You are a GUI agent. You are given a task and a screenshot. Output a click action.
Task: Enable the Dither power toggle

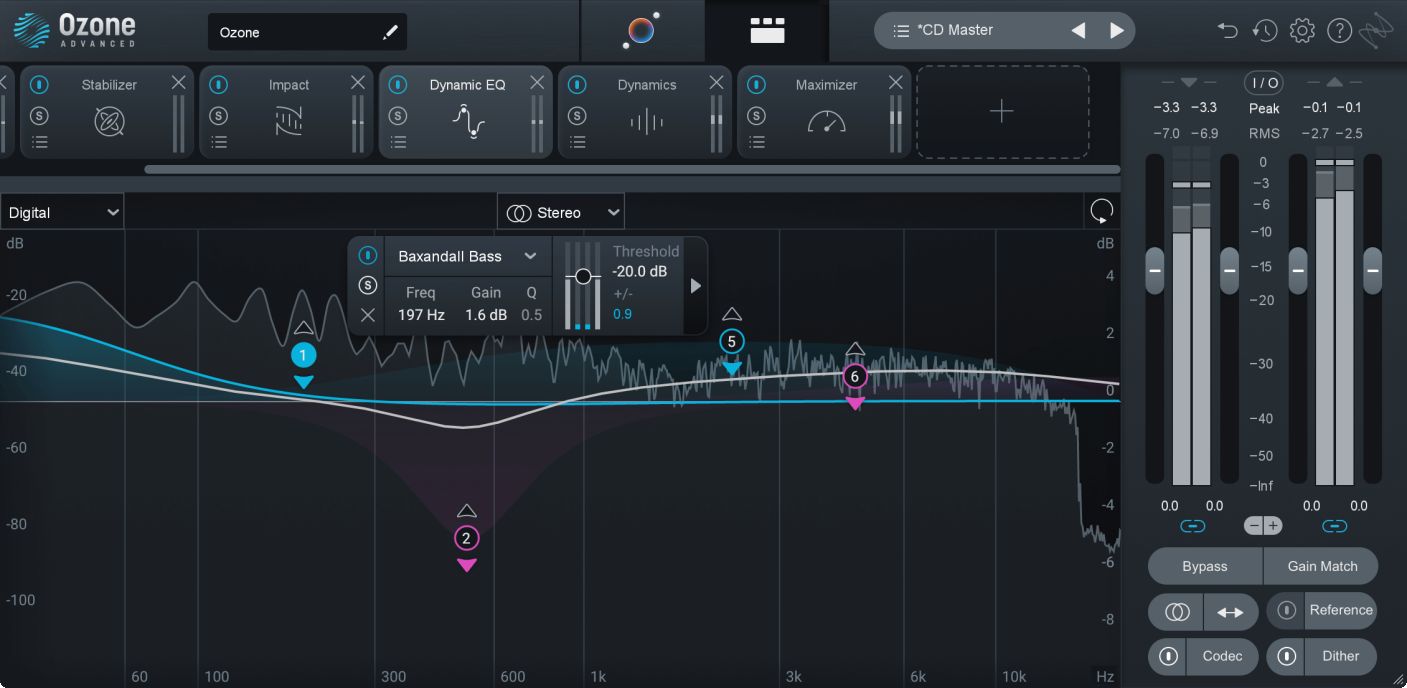click(1287, 656)
